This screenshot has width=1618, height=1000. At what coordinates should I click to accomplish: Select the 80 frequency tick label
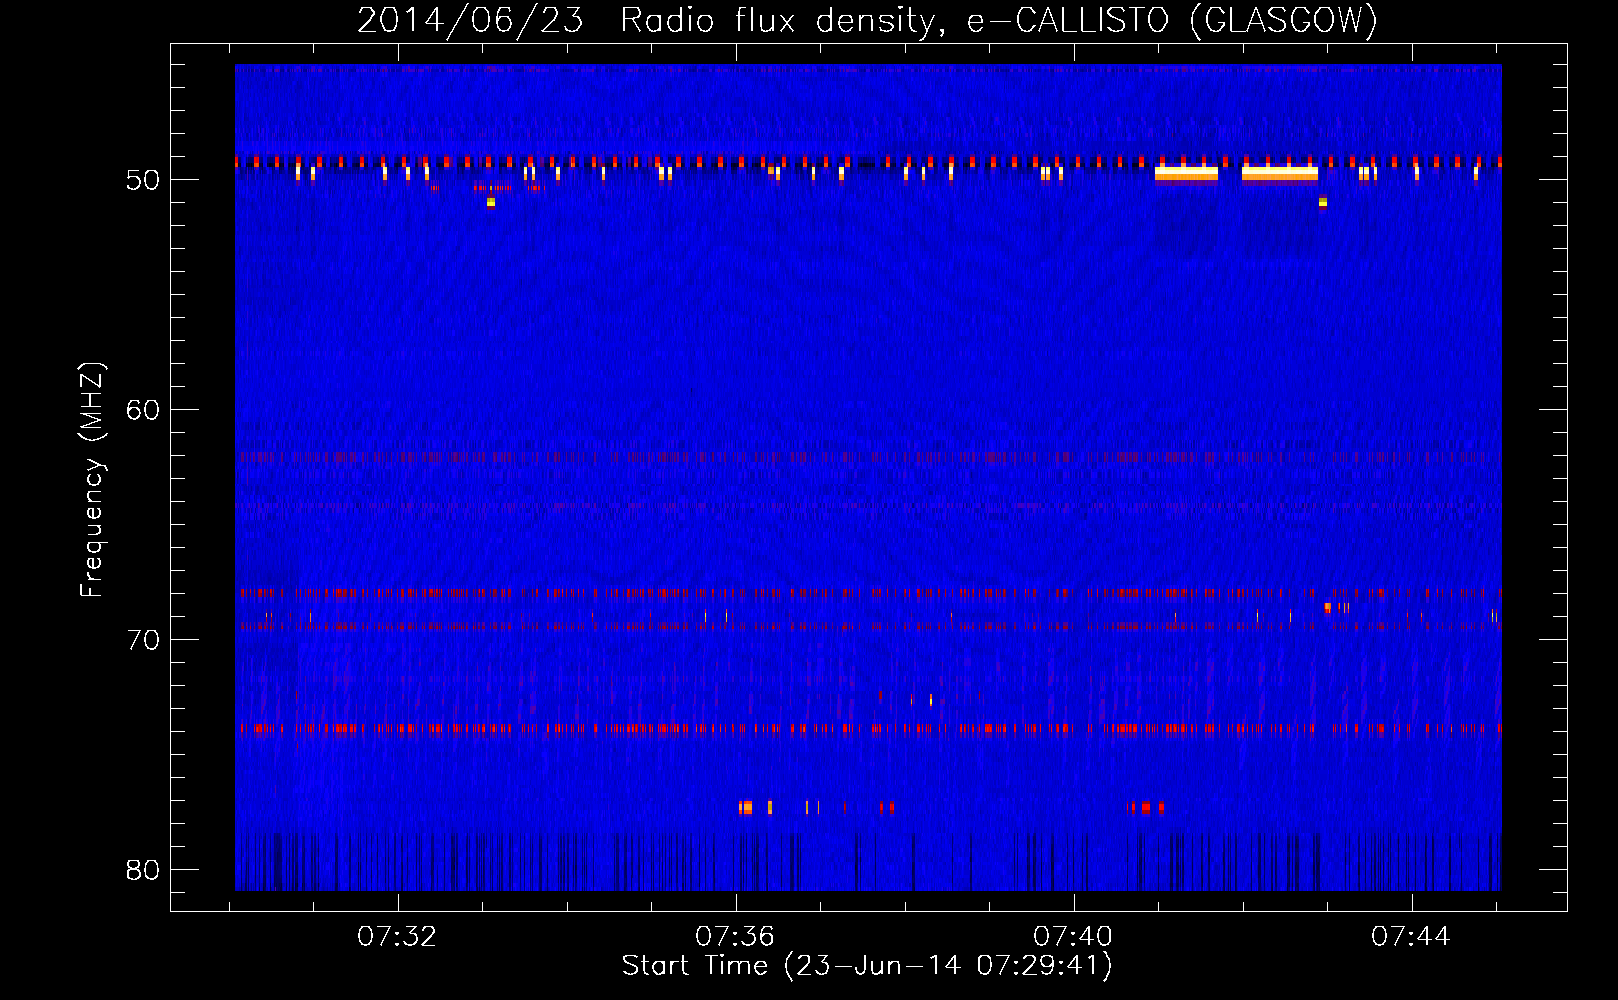pos(143,870)
